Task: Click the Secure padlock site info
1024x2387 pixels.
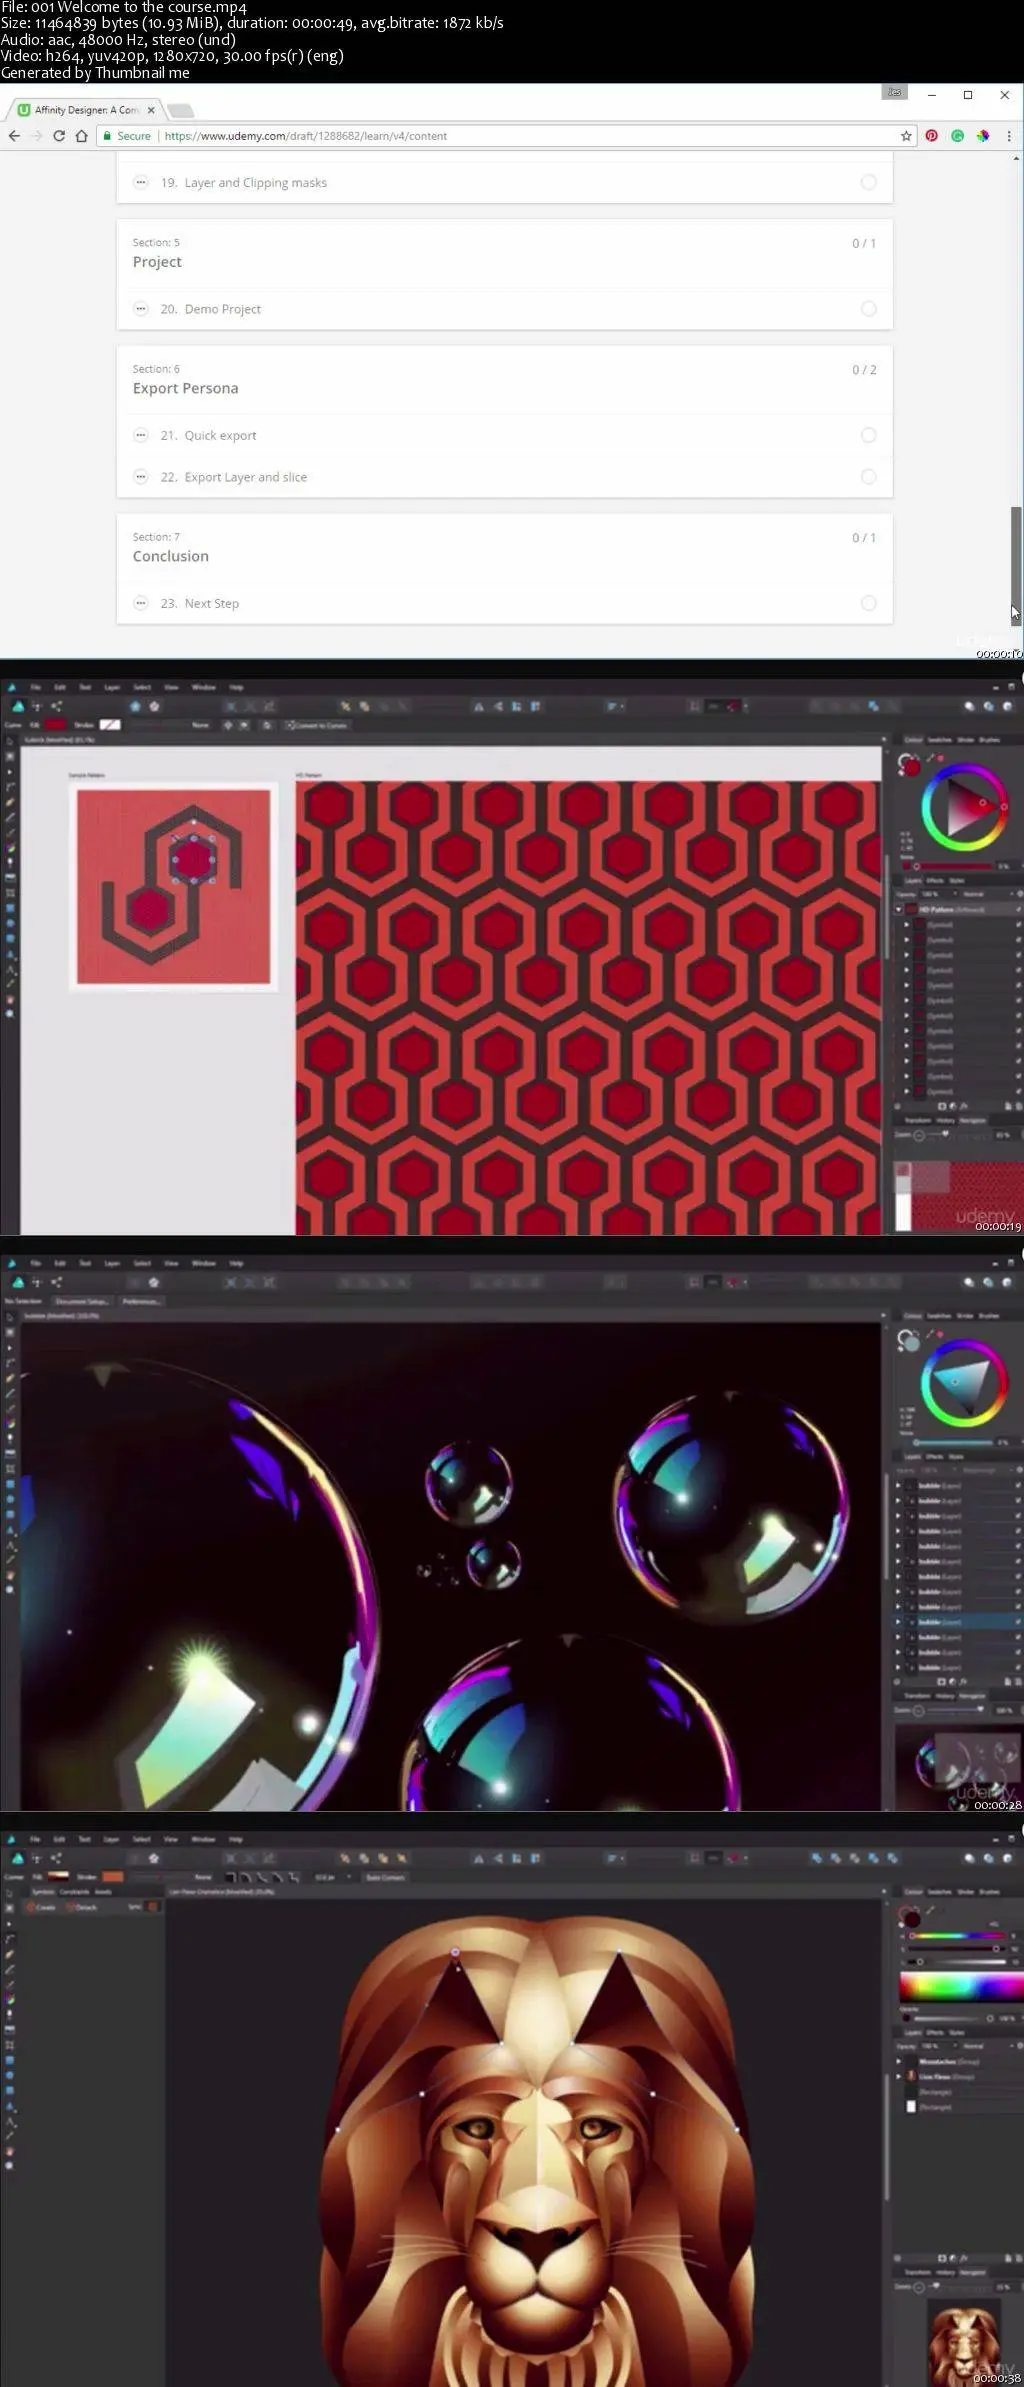Action: 128,136
